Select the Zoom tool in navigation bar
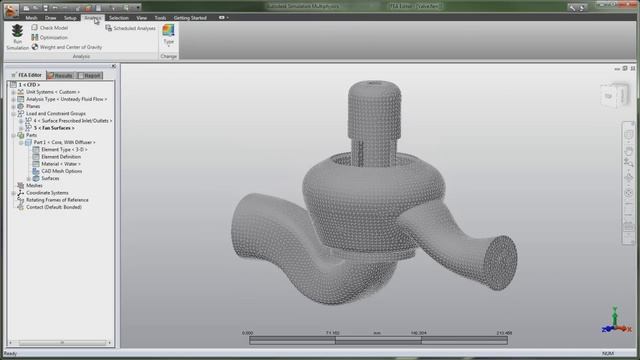Viewport: 640px width, 360px height. [x=629, y=163]
